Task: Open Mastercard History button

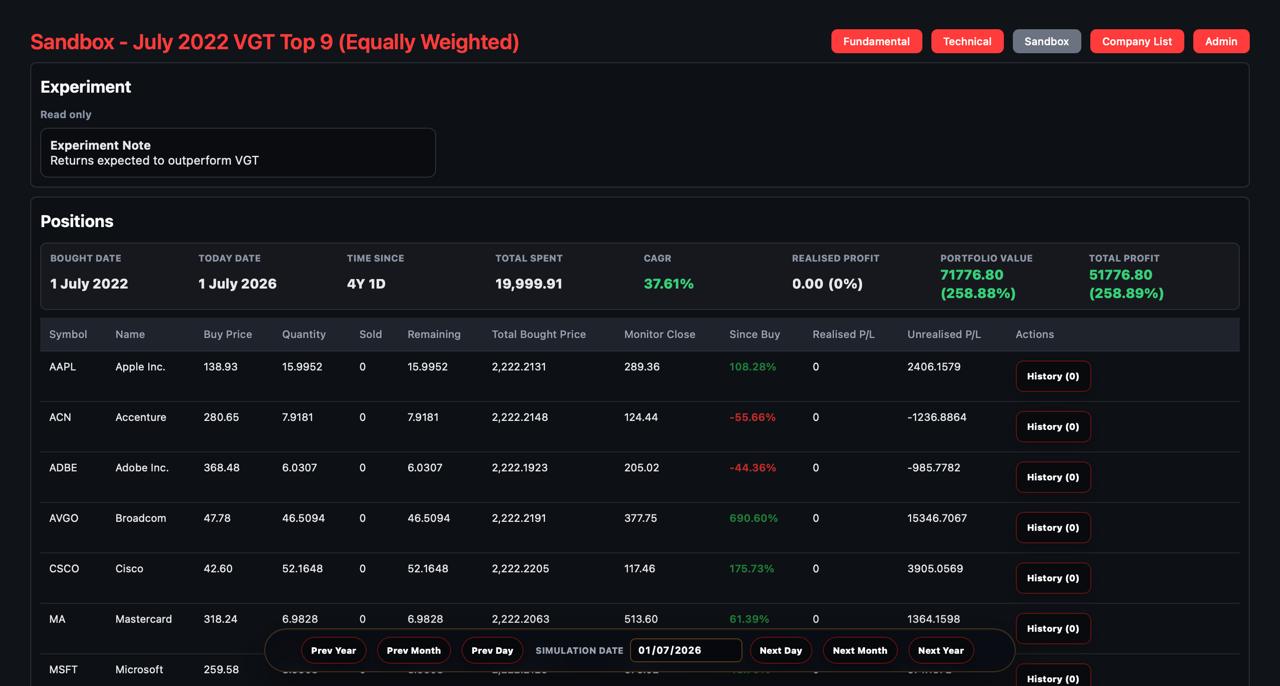Action: [x=1053, y=628]
